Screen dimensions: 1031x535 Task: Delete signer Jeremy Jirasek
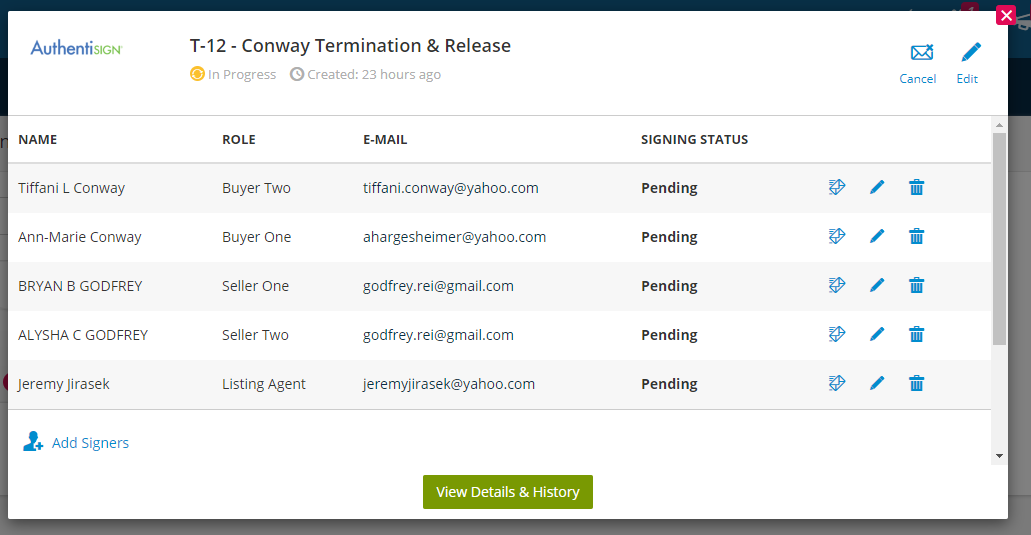(x=916, y=383)
